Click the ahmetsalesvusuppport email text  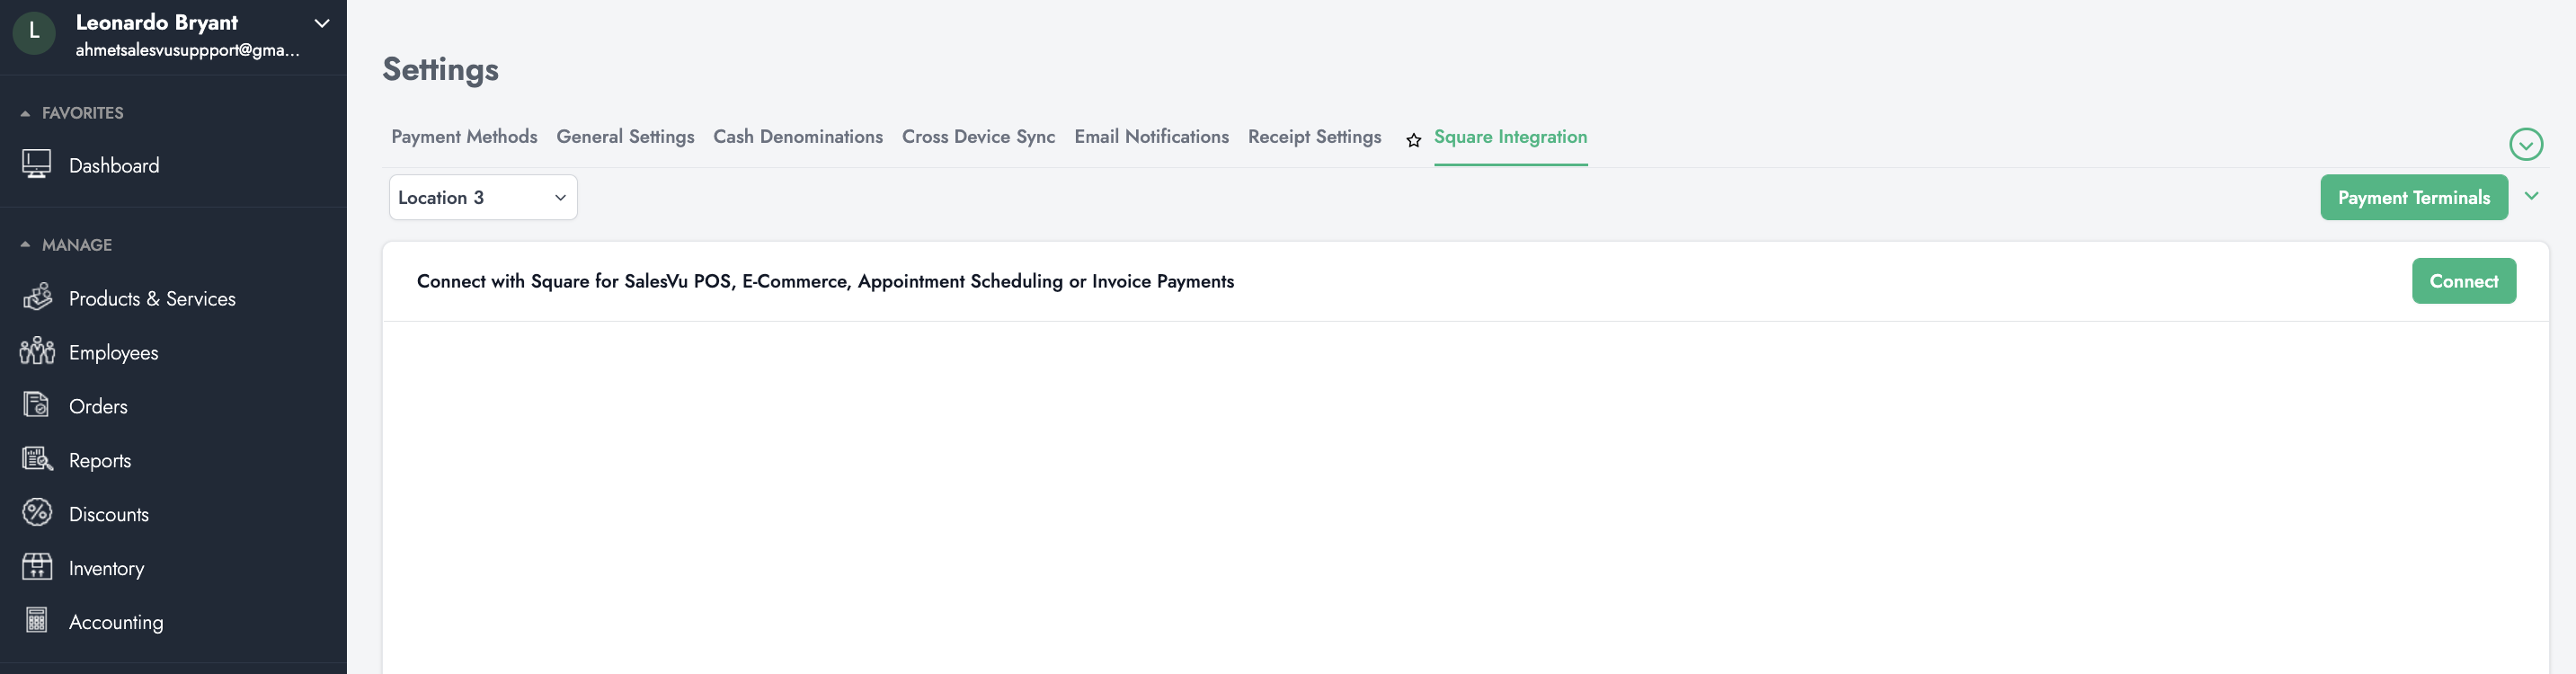(187, 50)
